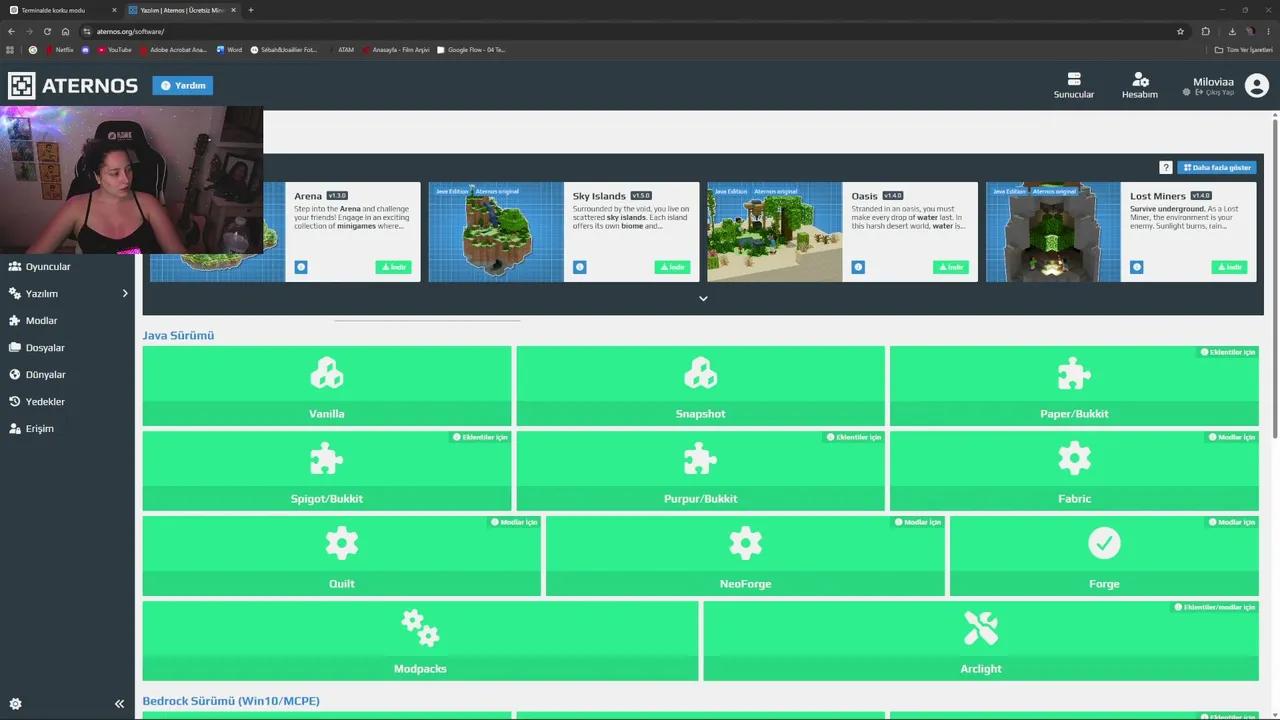This screenshot has width=1280, height=720.
Task: Go to browser home page
Action: coord(66,31)
